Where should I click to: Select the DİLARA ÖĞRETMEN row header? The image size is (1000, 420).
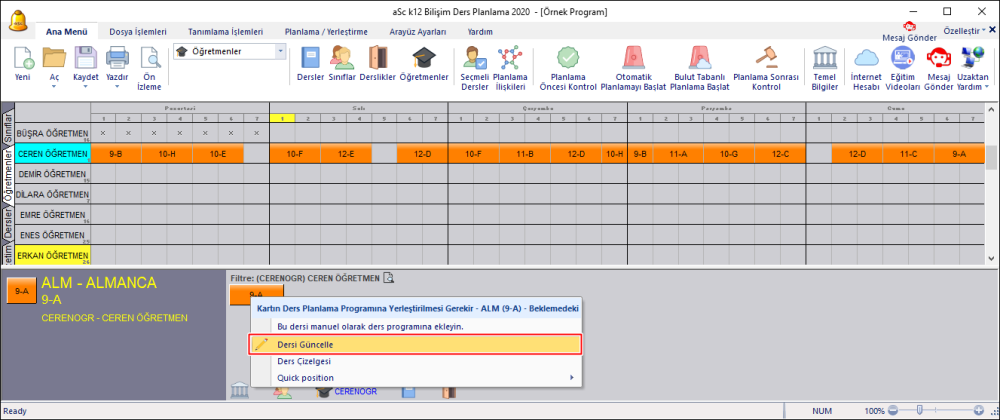pyautogui.click(x=52, y=194)
